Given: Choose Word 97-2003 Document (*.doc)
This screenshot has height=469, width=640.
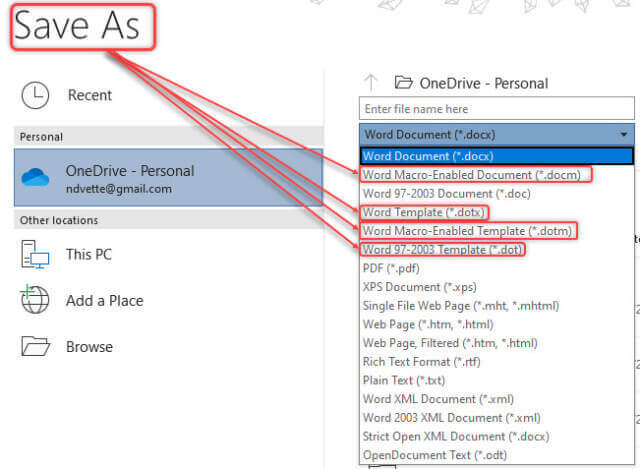Looking at the screenshot, I should tap(447, 193).
